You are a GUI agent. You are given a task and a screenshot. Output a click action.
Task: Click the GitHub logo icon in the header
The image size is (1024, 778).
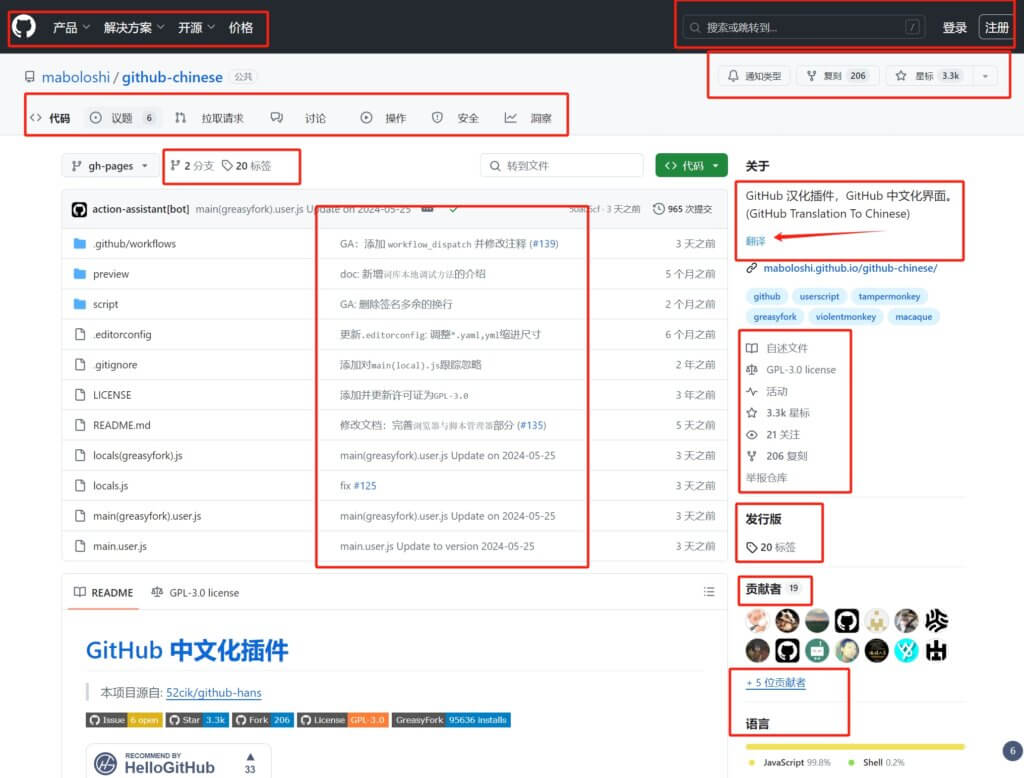click(x=24, y=27)
